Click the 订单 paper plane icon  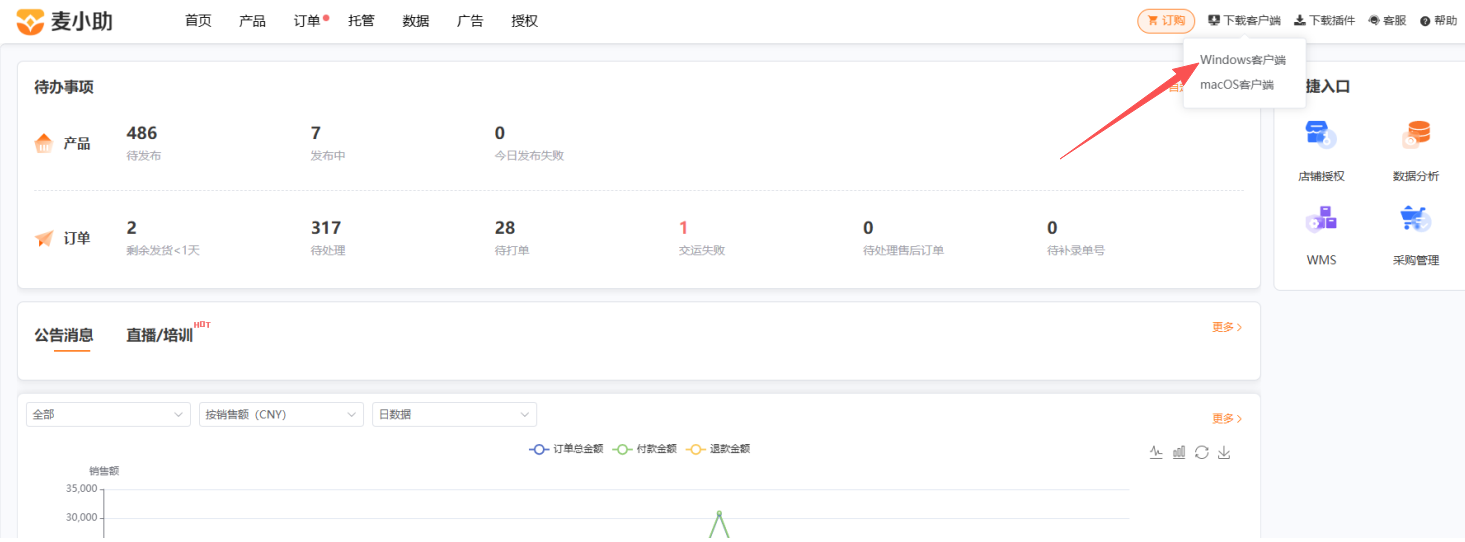(x=44, y=238)
